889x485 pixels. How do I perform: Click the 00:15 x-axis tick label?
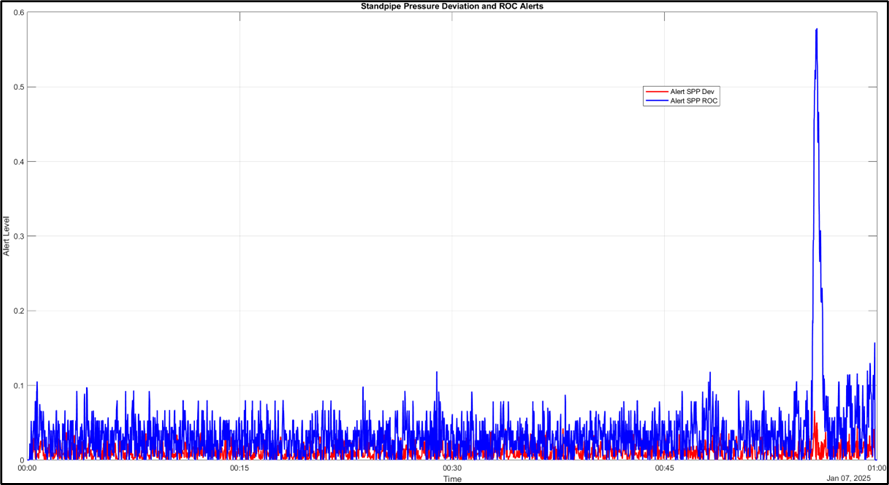pyautogui.click(x=240, y=468)
